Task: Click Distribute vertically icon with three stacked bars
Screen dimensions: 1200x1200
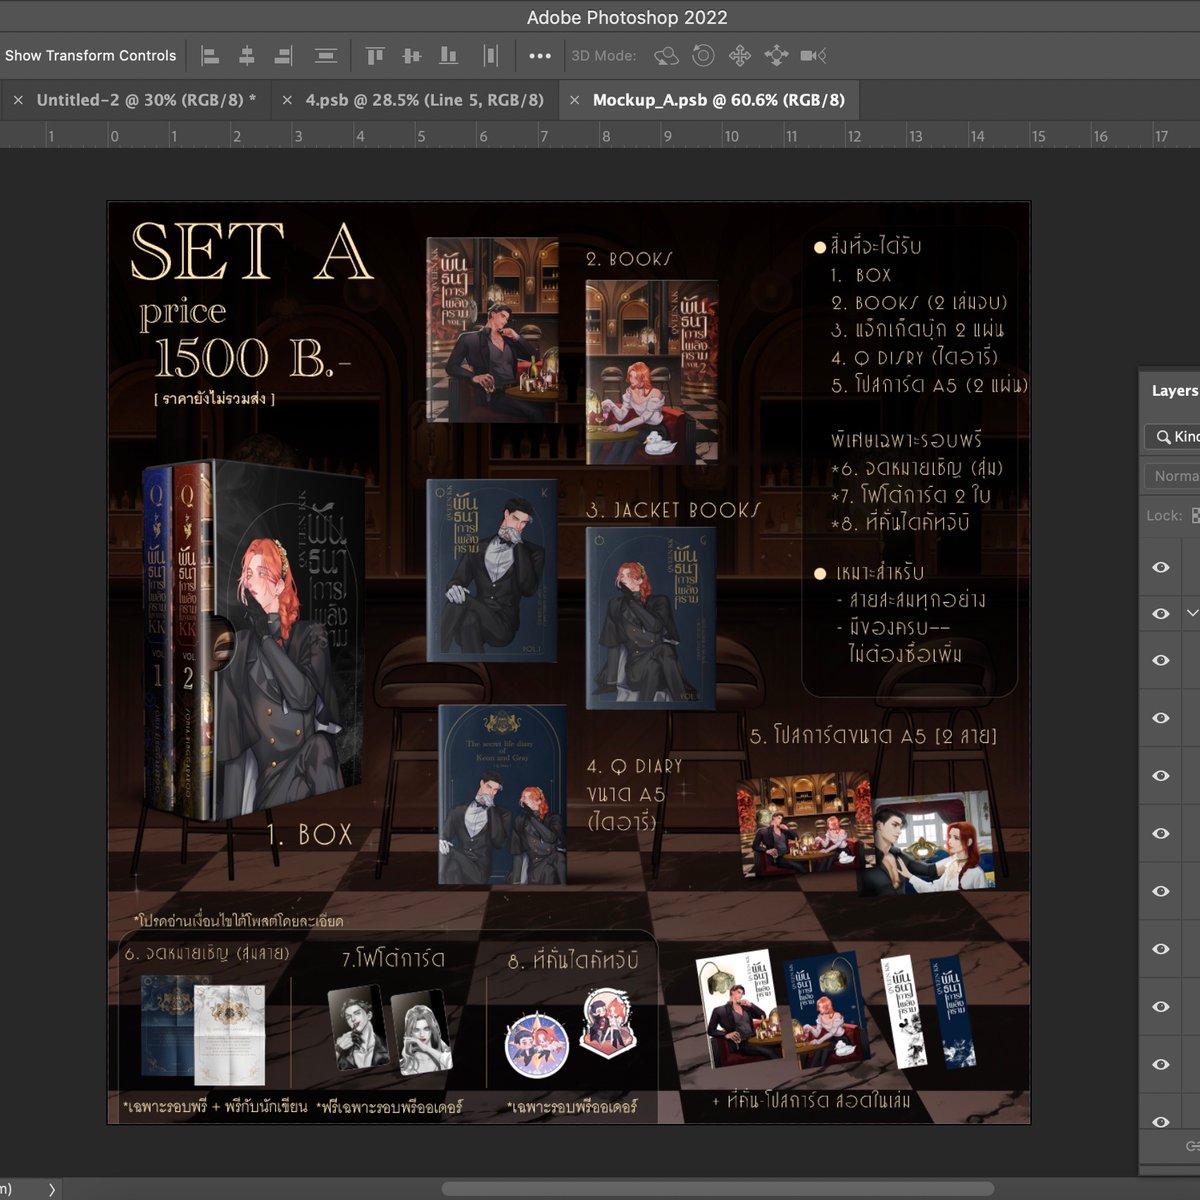Action: point(326,56)
